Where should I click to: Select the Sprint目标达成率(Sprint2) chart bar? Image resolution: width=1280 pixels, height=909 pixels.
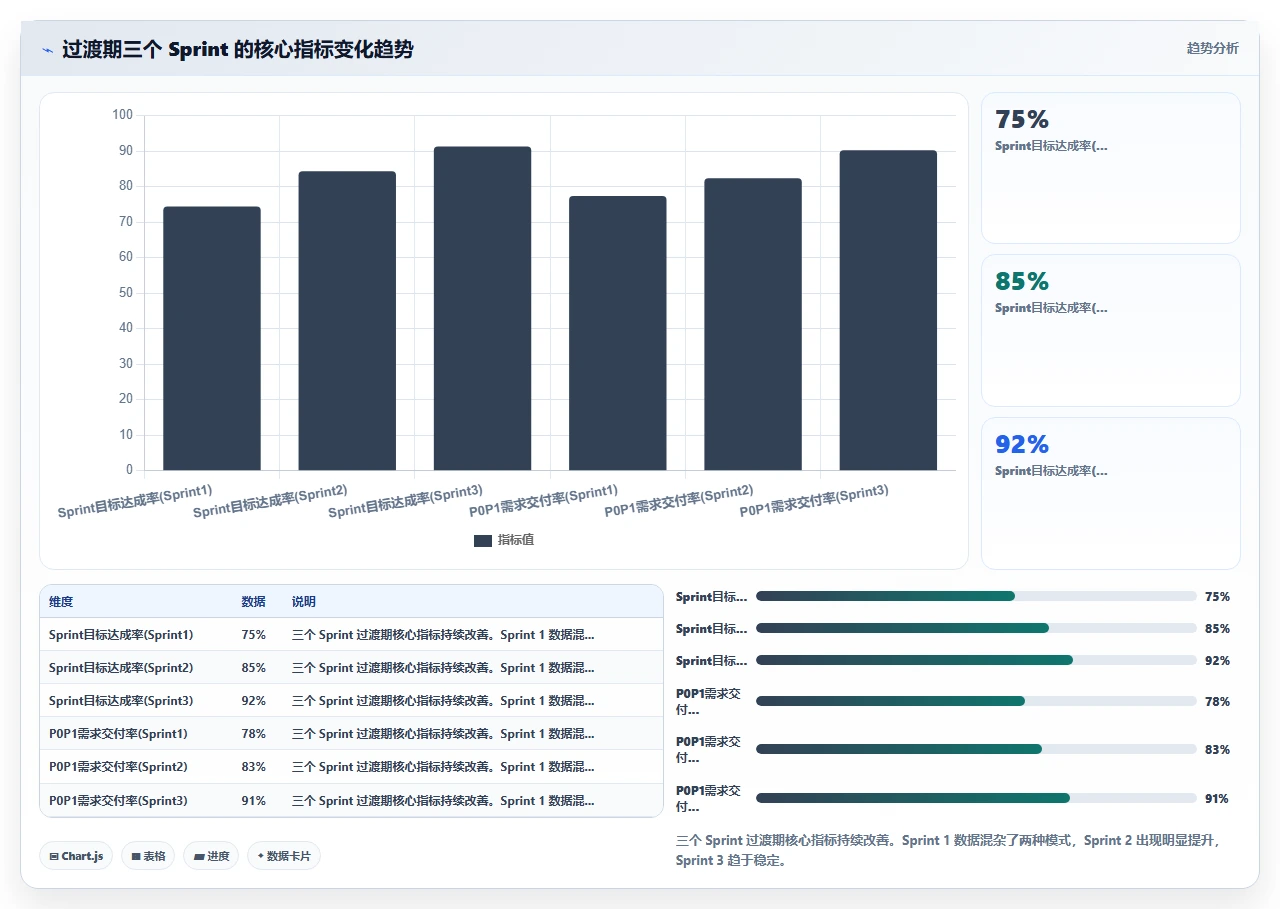[347, 321]
